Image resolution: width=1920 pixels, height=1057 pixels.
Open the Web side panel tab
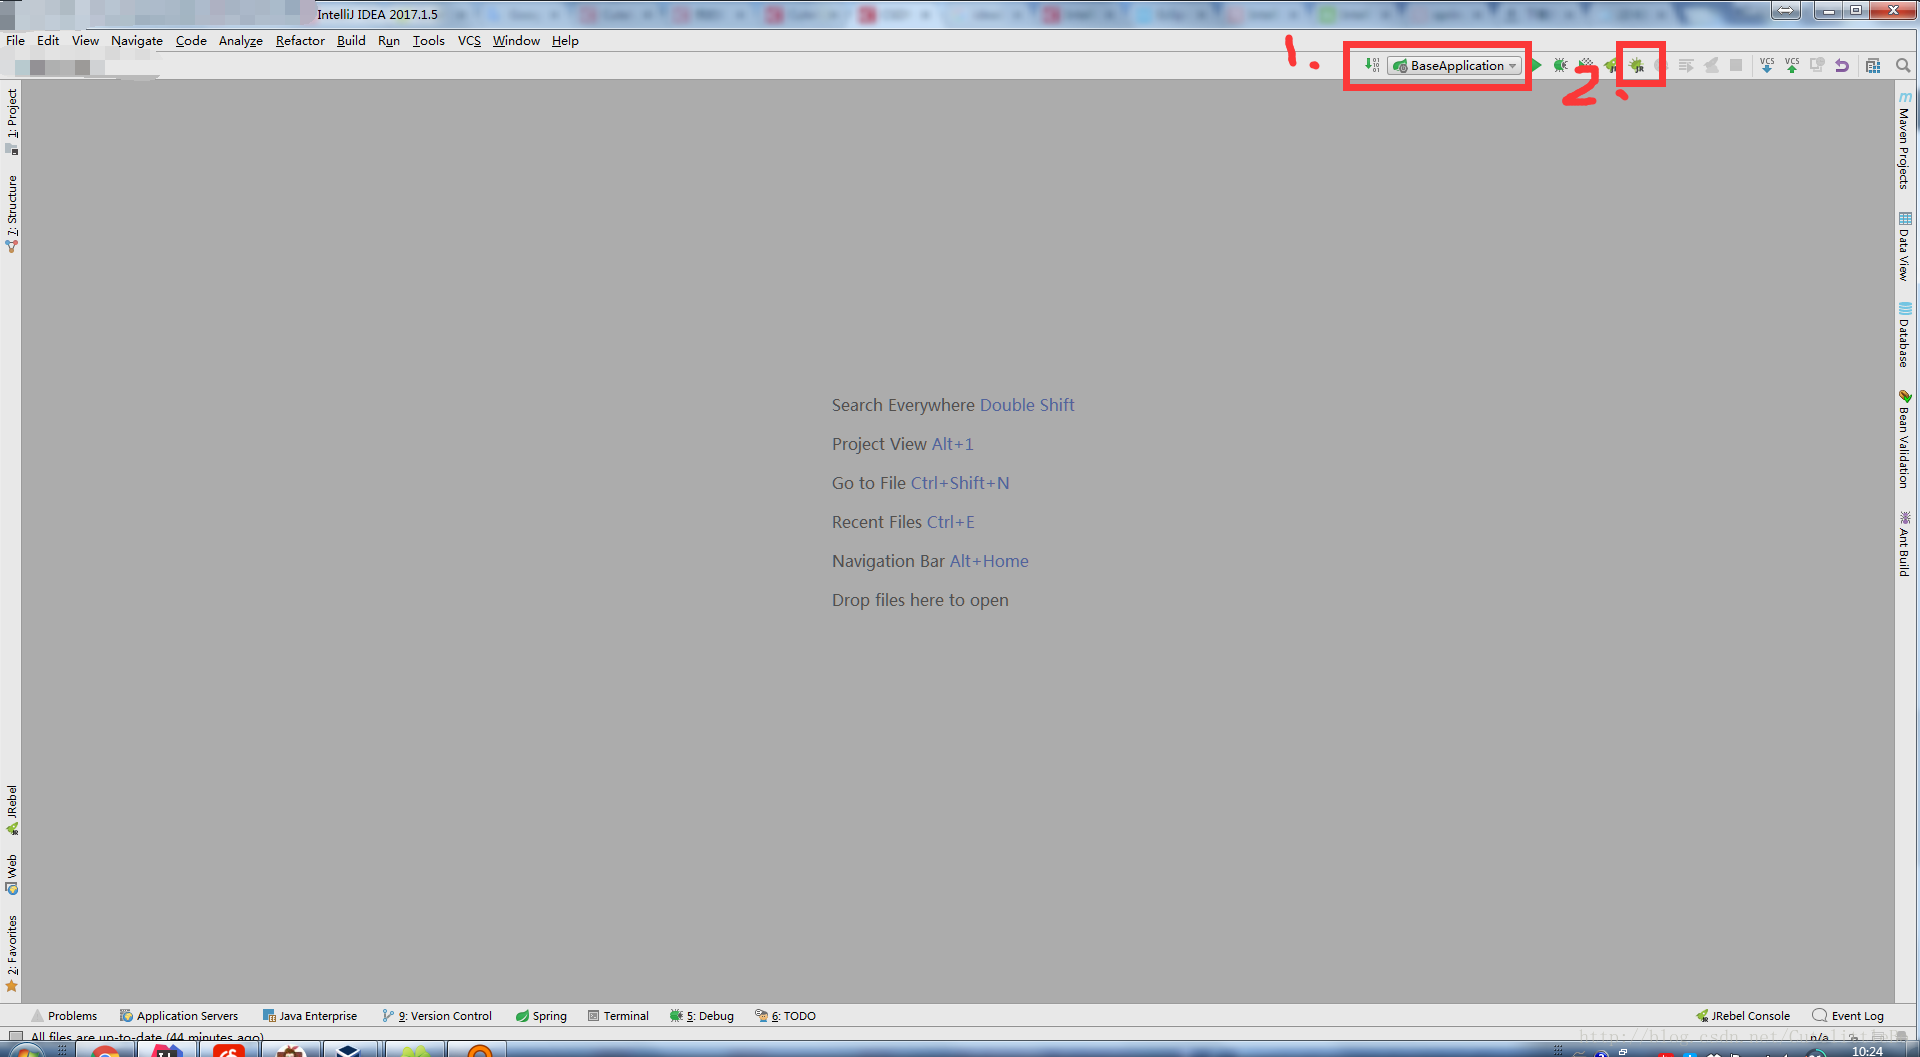(12, 874)
